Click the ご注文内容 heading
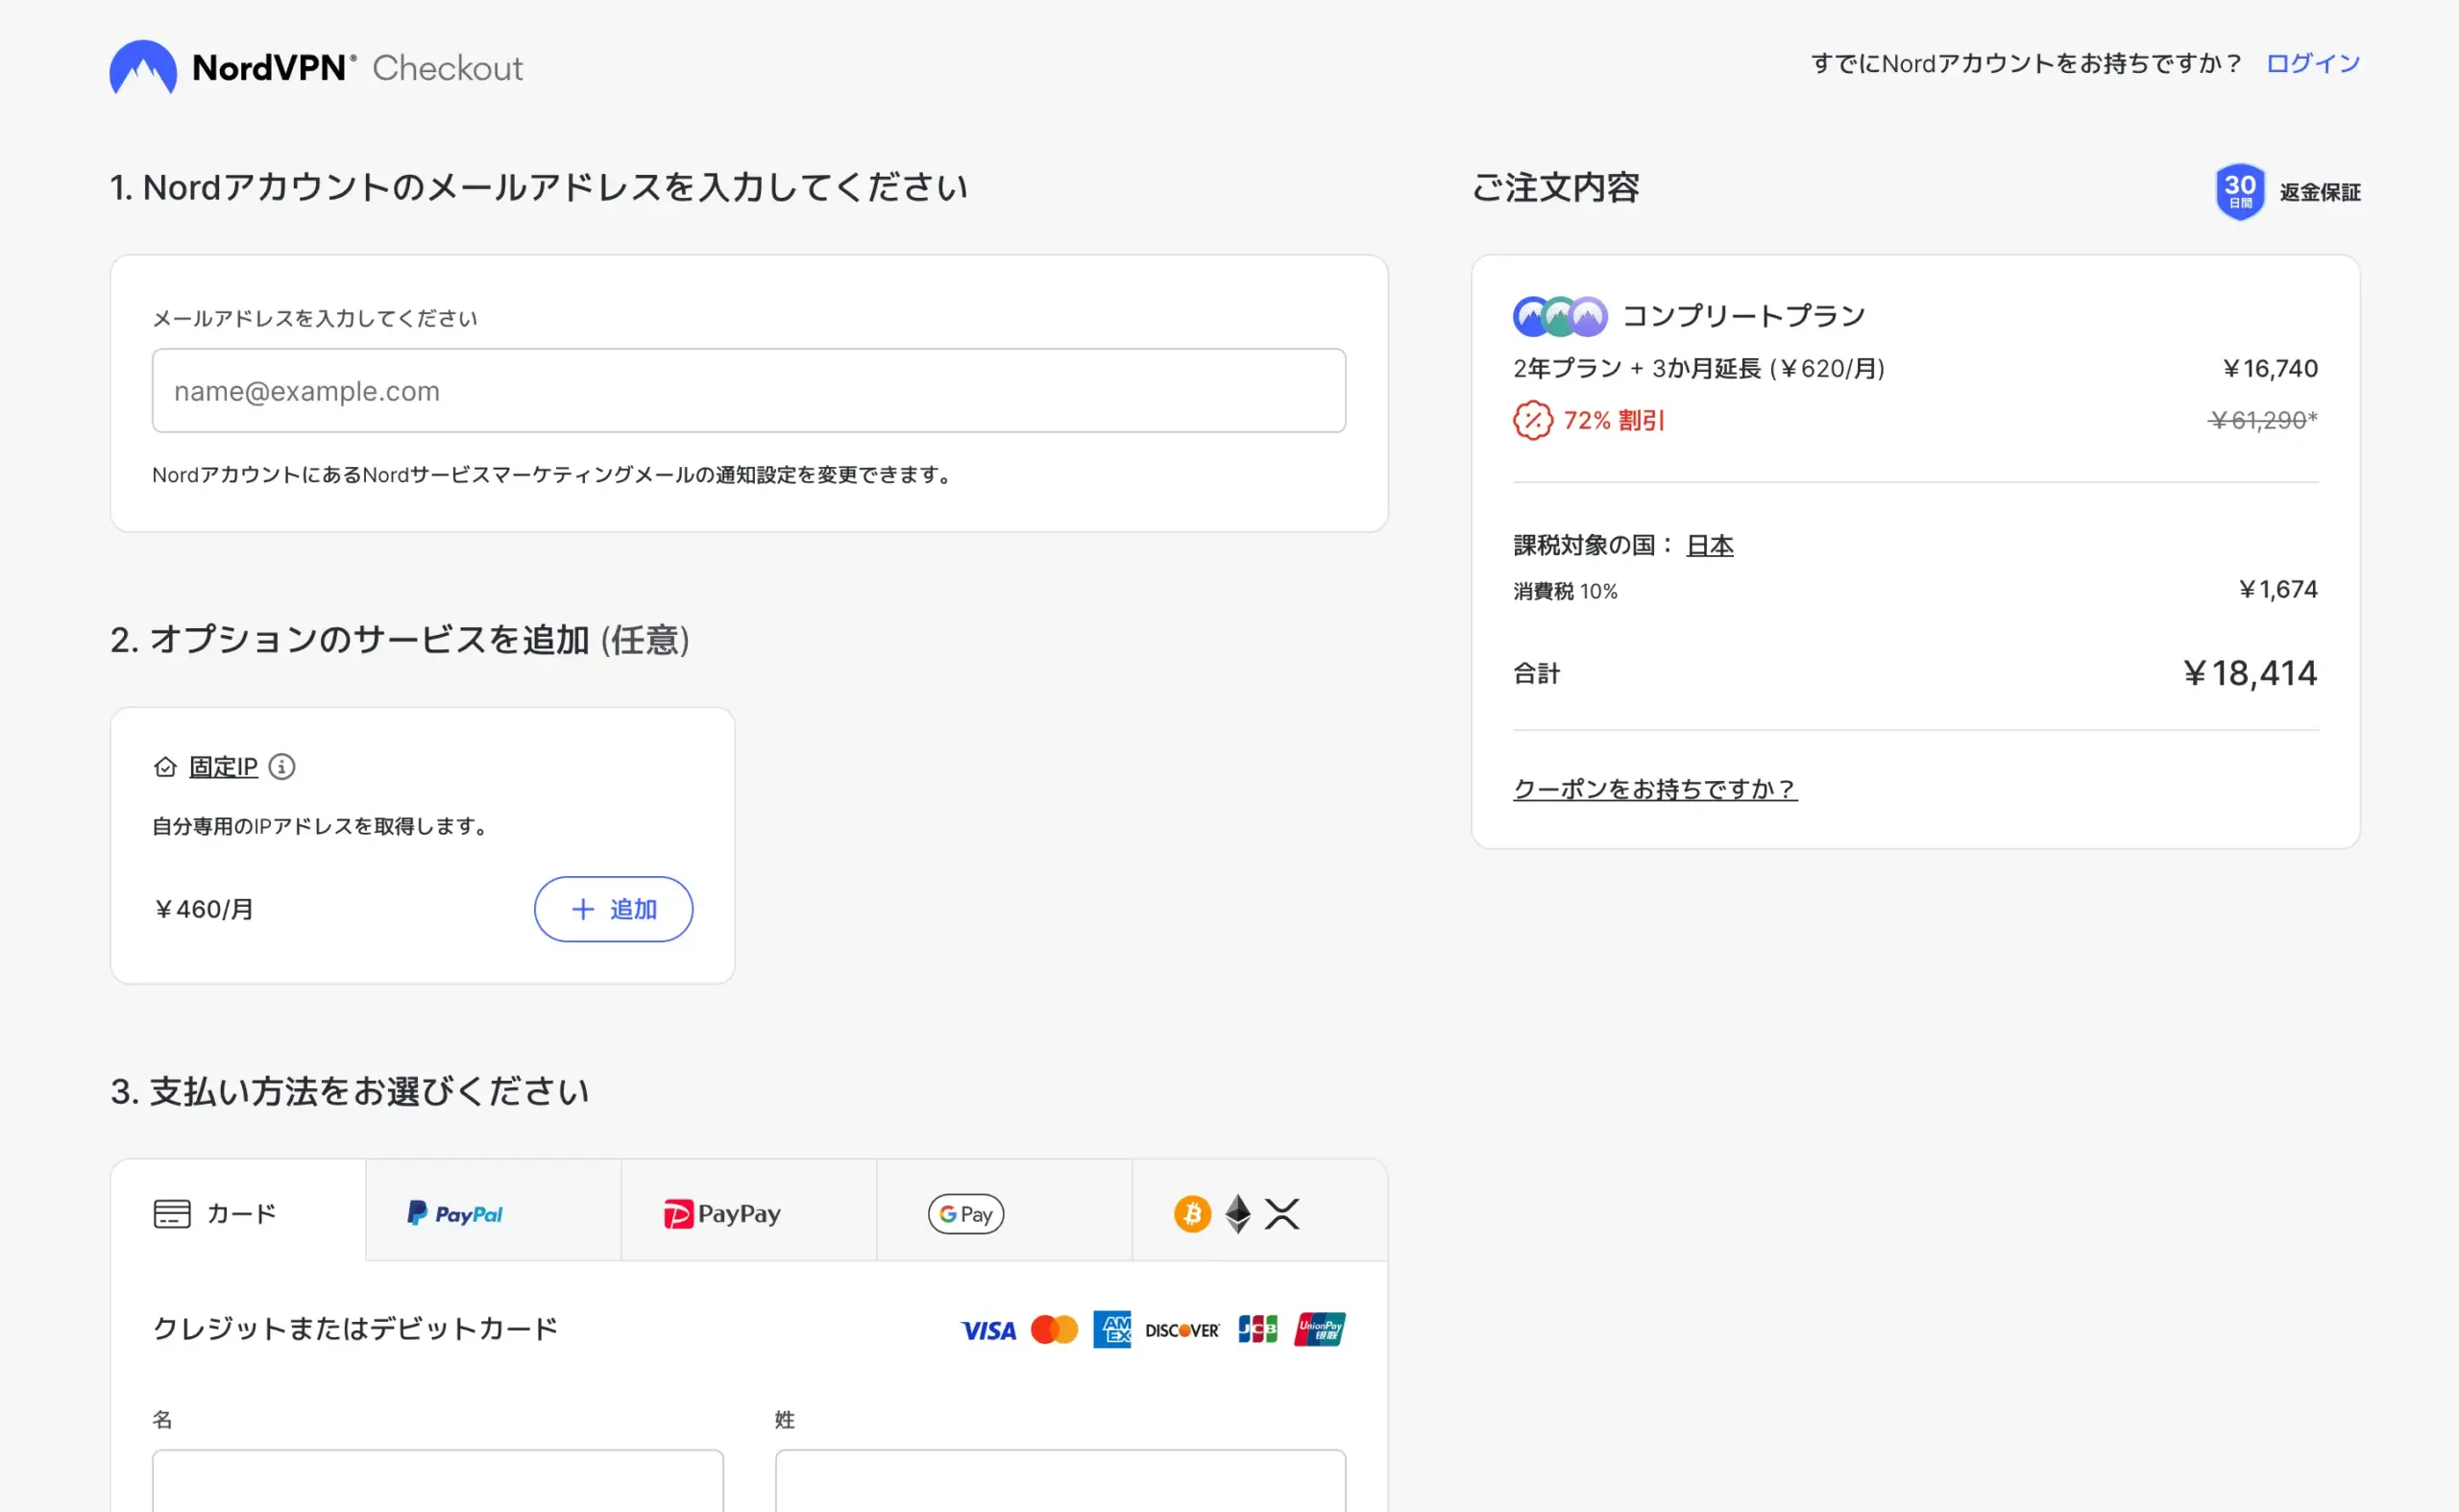The height and width of the screenshot is (1512, 2459). 1555,188
